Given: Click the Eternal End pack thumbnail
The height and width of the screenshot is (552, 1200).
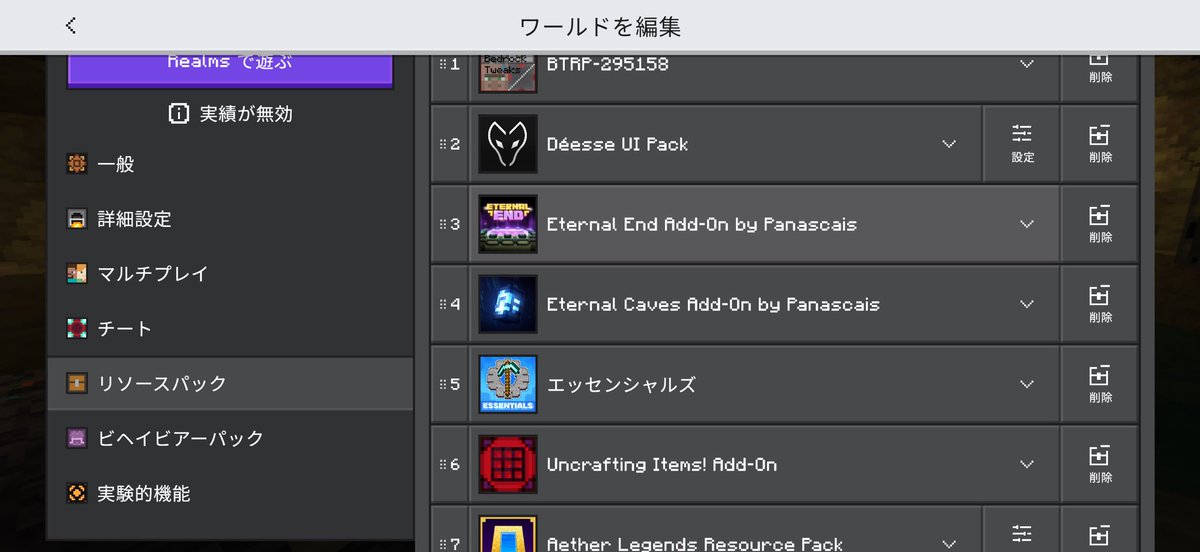Looking at the screenshot, I should pyautogui.click(x=508, y=224).
